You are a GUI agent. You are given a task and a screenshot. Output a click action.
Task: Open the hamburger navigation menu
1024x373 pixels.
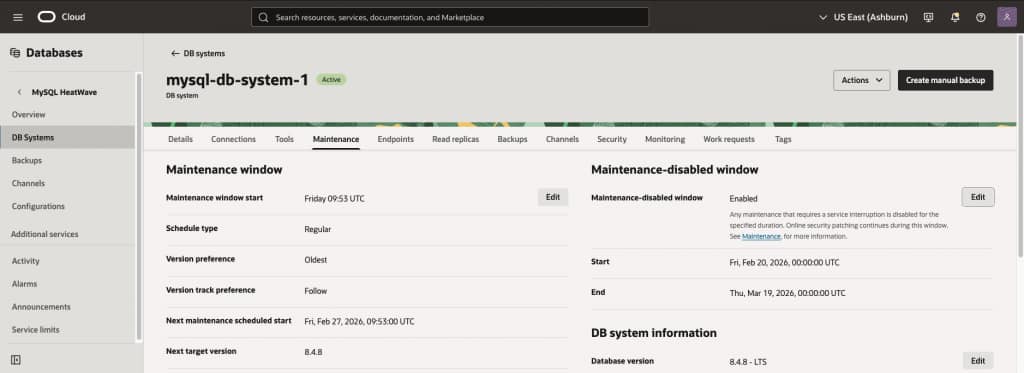point(18,17)
